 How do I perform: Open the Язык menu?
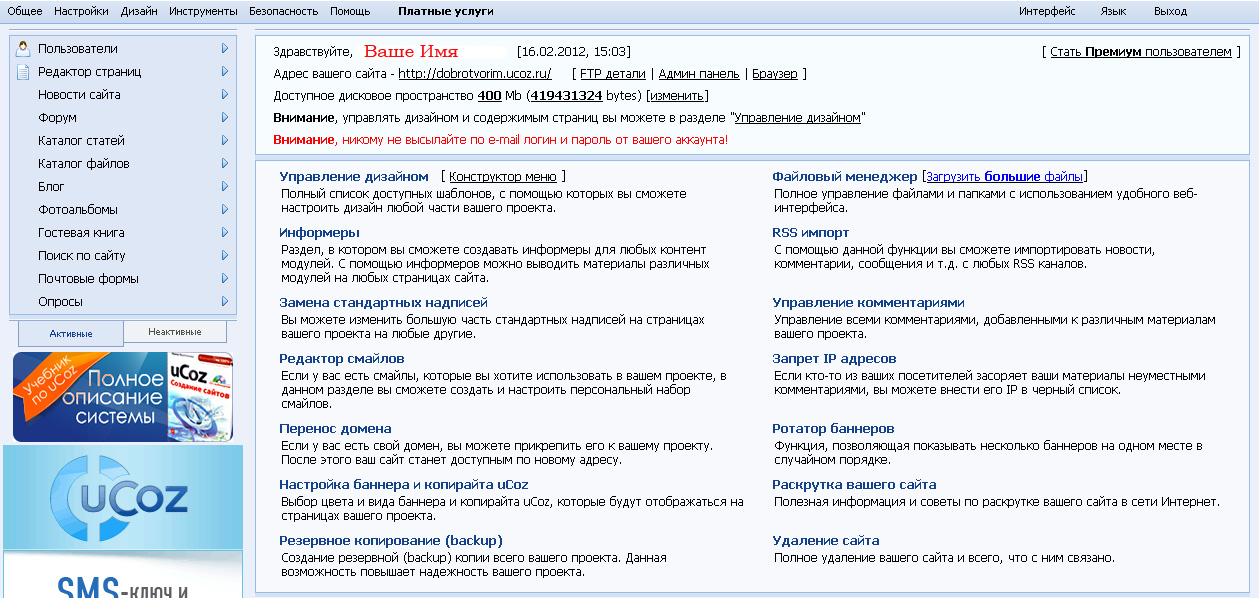1113,11
